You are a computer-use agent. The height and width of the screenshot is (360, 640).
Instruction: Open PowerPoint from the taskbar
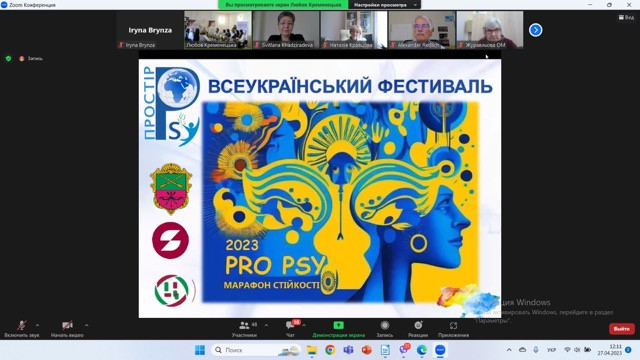(x=367, y=350)
